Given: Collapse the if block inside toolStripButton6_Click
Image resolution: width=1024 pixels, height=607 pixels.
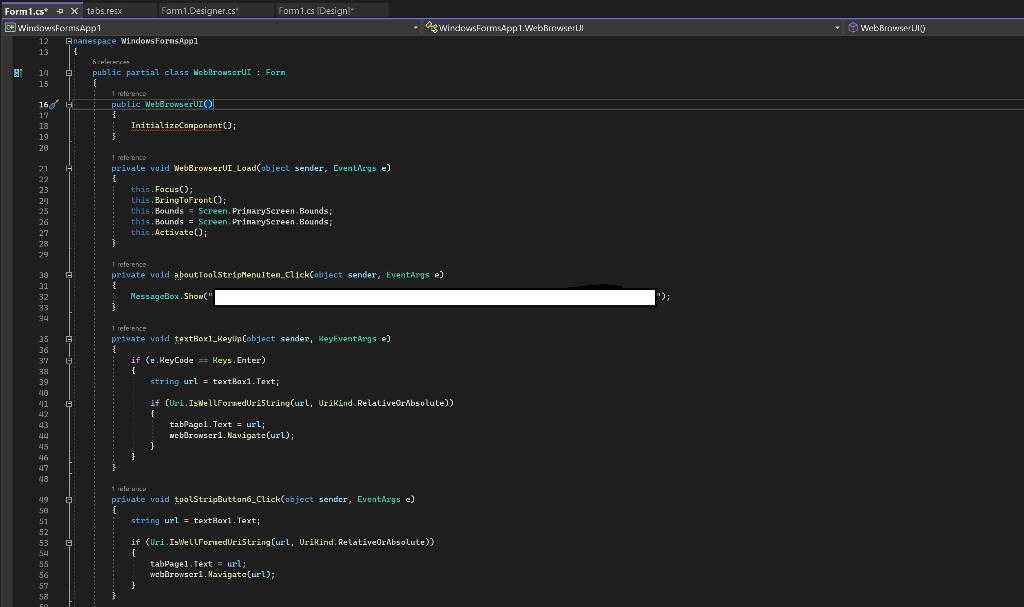Looking at the screenshot, I should (x=68, y=542).
